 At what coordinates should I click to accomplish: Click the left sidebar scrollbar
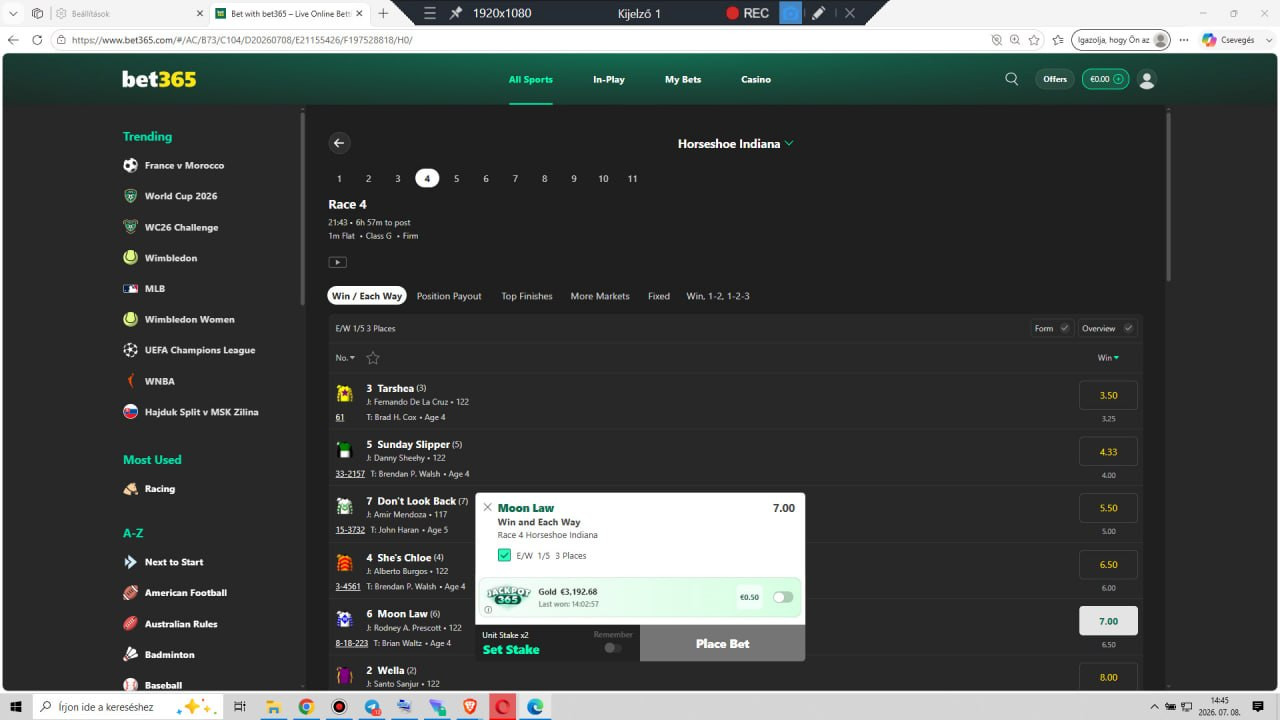[303, 210]
